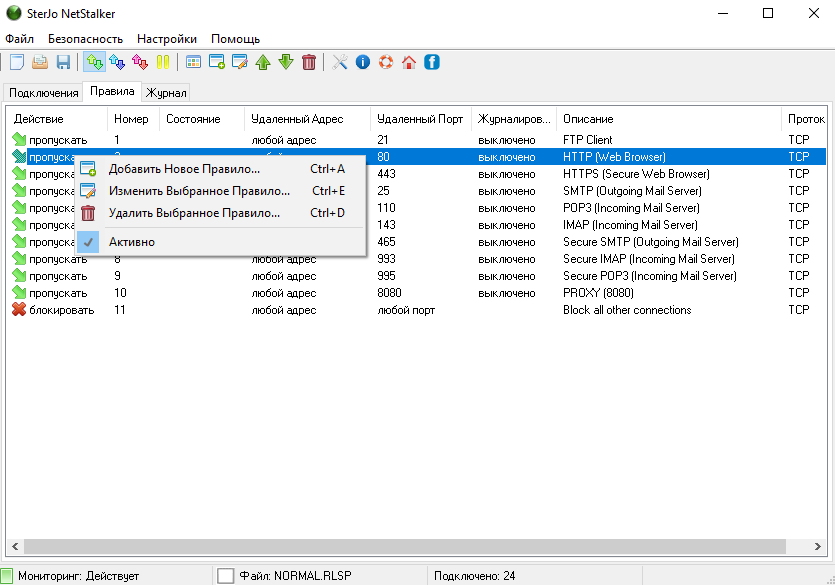Select the Secure POP3 (Incoming Mail Server) row
This screenshot has height=585, width=835.
[418, 276]
